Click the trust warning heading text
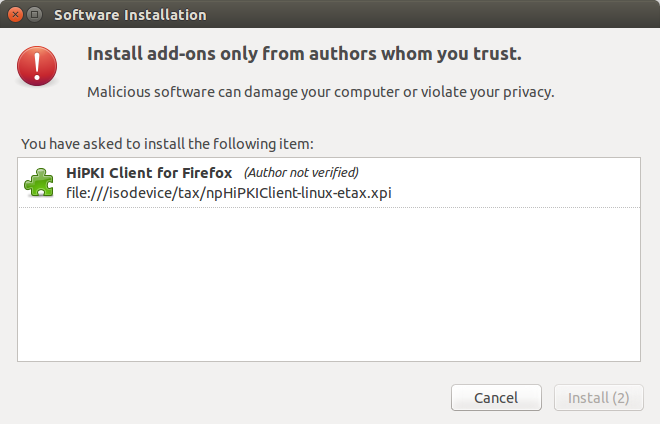The width and height of the screenshot is (660, 424). (x=304, y=54)
